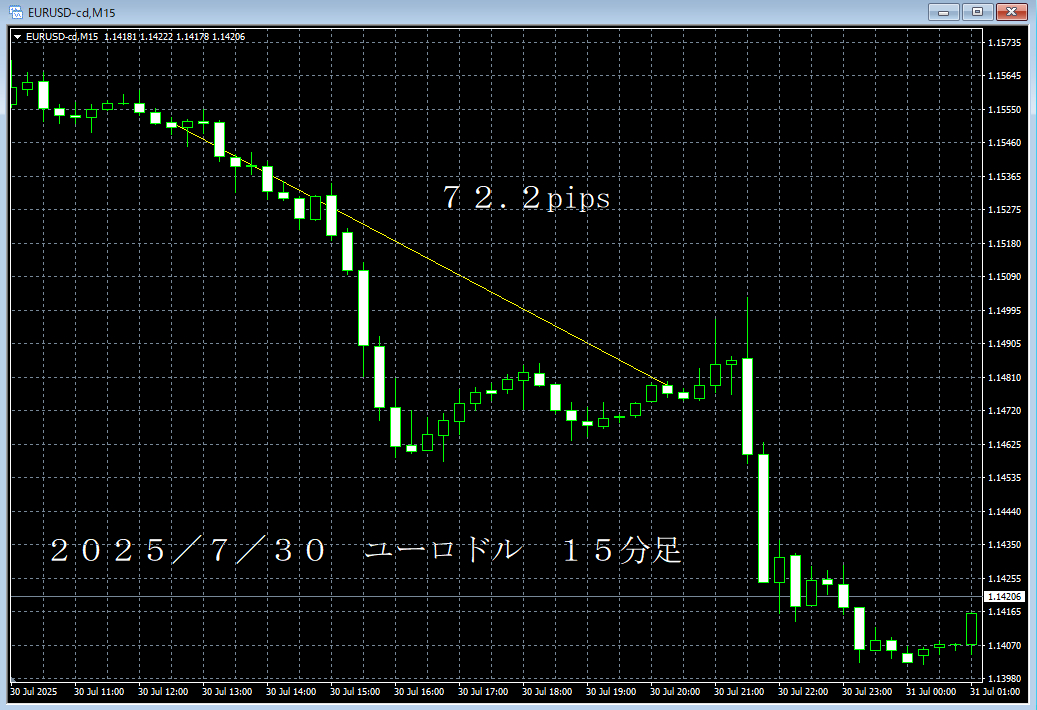This screenshot has height=710, width=1037.
Task: Maximize the EURUSD-cd,M15 chart window
Action: 976,12
